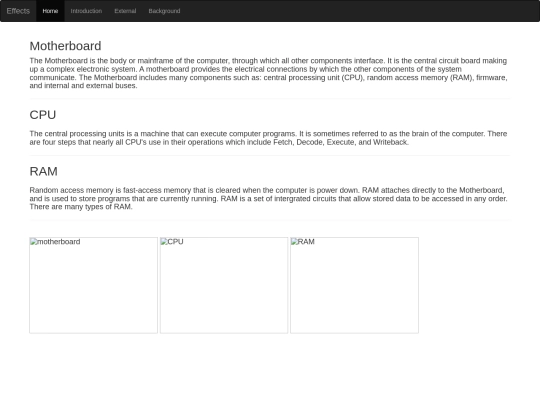The height and width of the screenshot is (405, 540).
Task: Click the paragraph starting 'The Motherboard is the body'
Action: [x=269, y=73]
